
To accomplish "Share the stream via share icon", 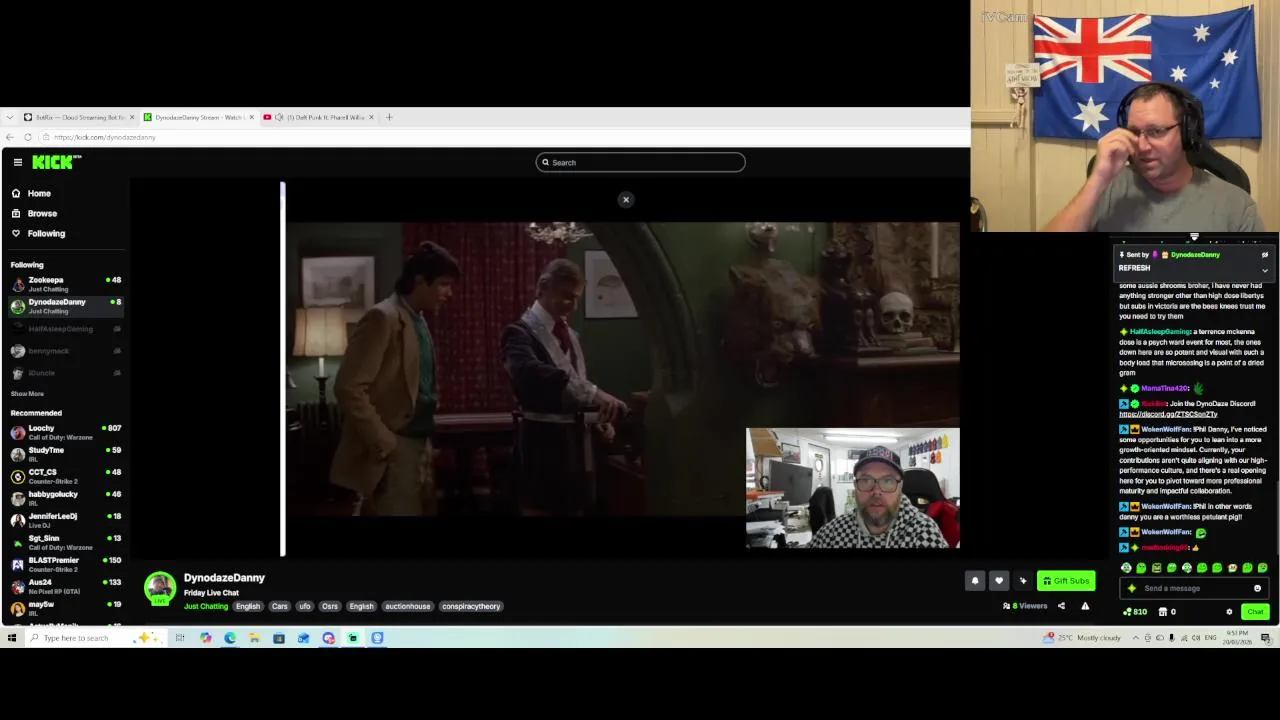I will (x=1061, y=606).
